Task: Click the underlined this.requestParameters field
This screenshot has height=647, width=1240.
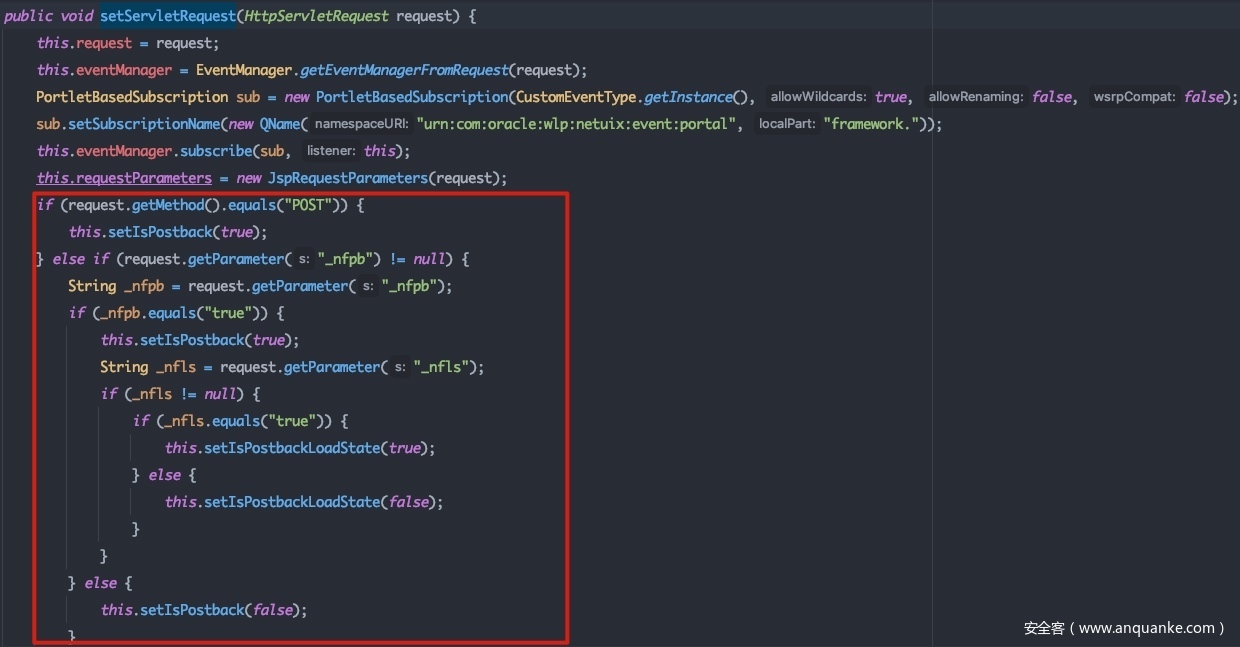Action: tap(124, 178)
